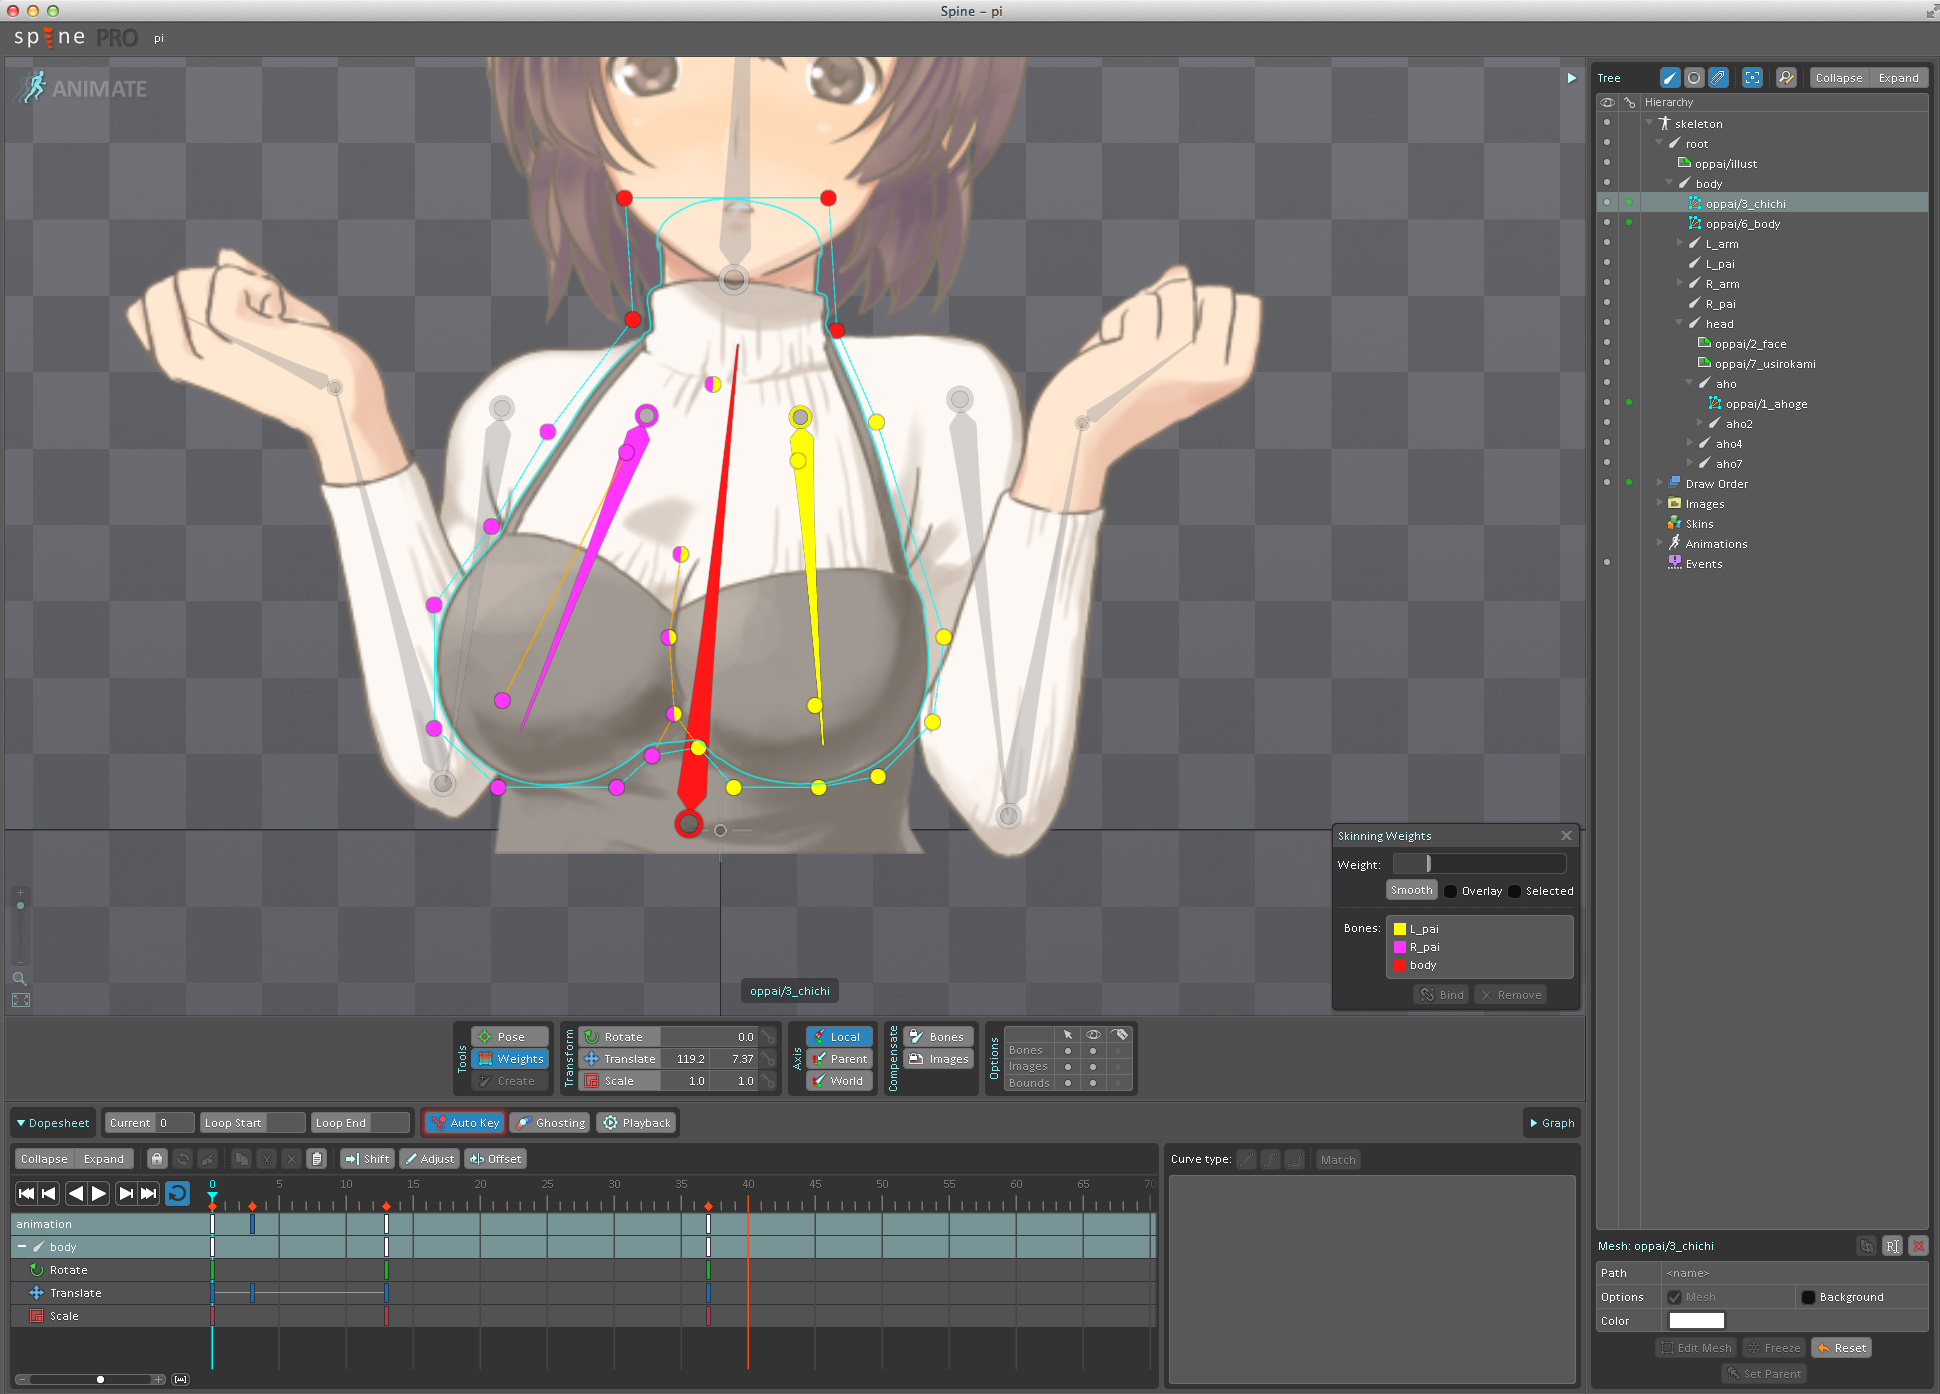
Task: Expand the Images node
Action: click(x=1659, y=503)
